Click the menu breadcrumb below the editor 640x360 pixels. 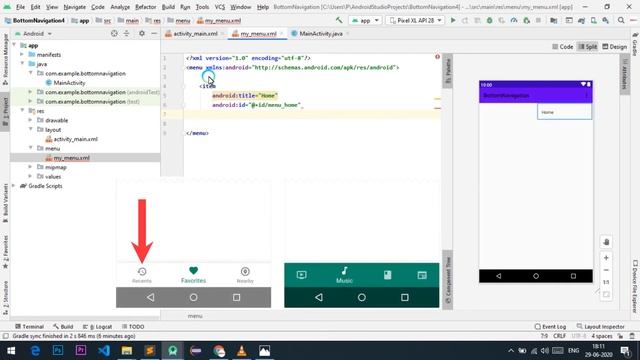(195, 316)
